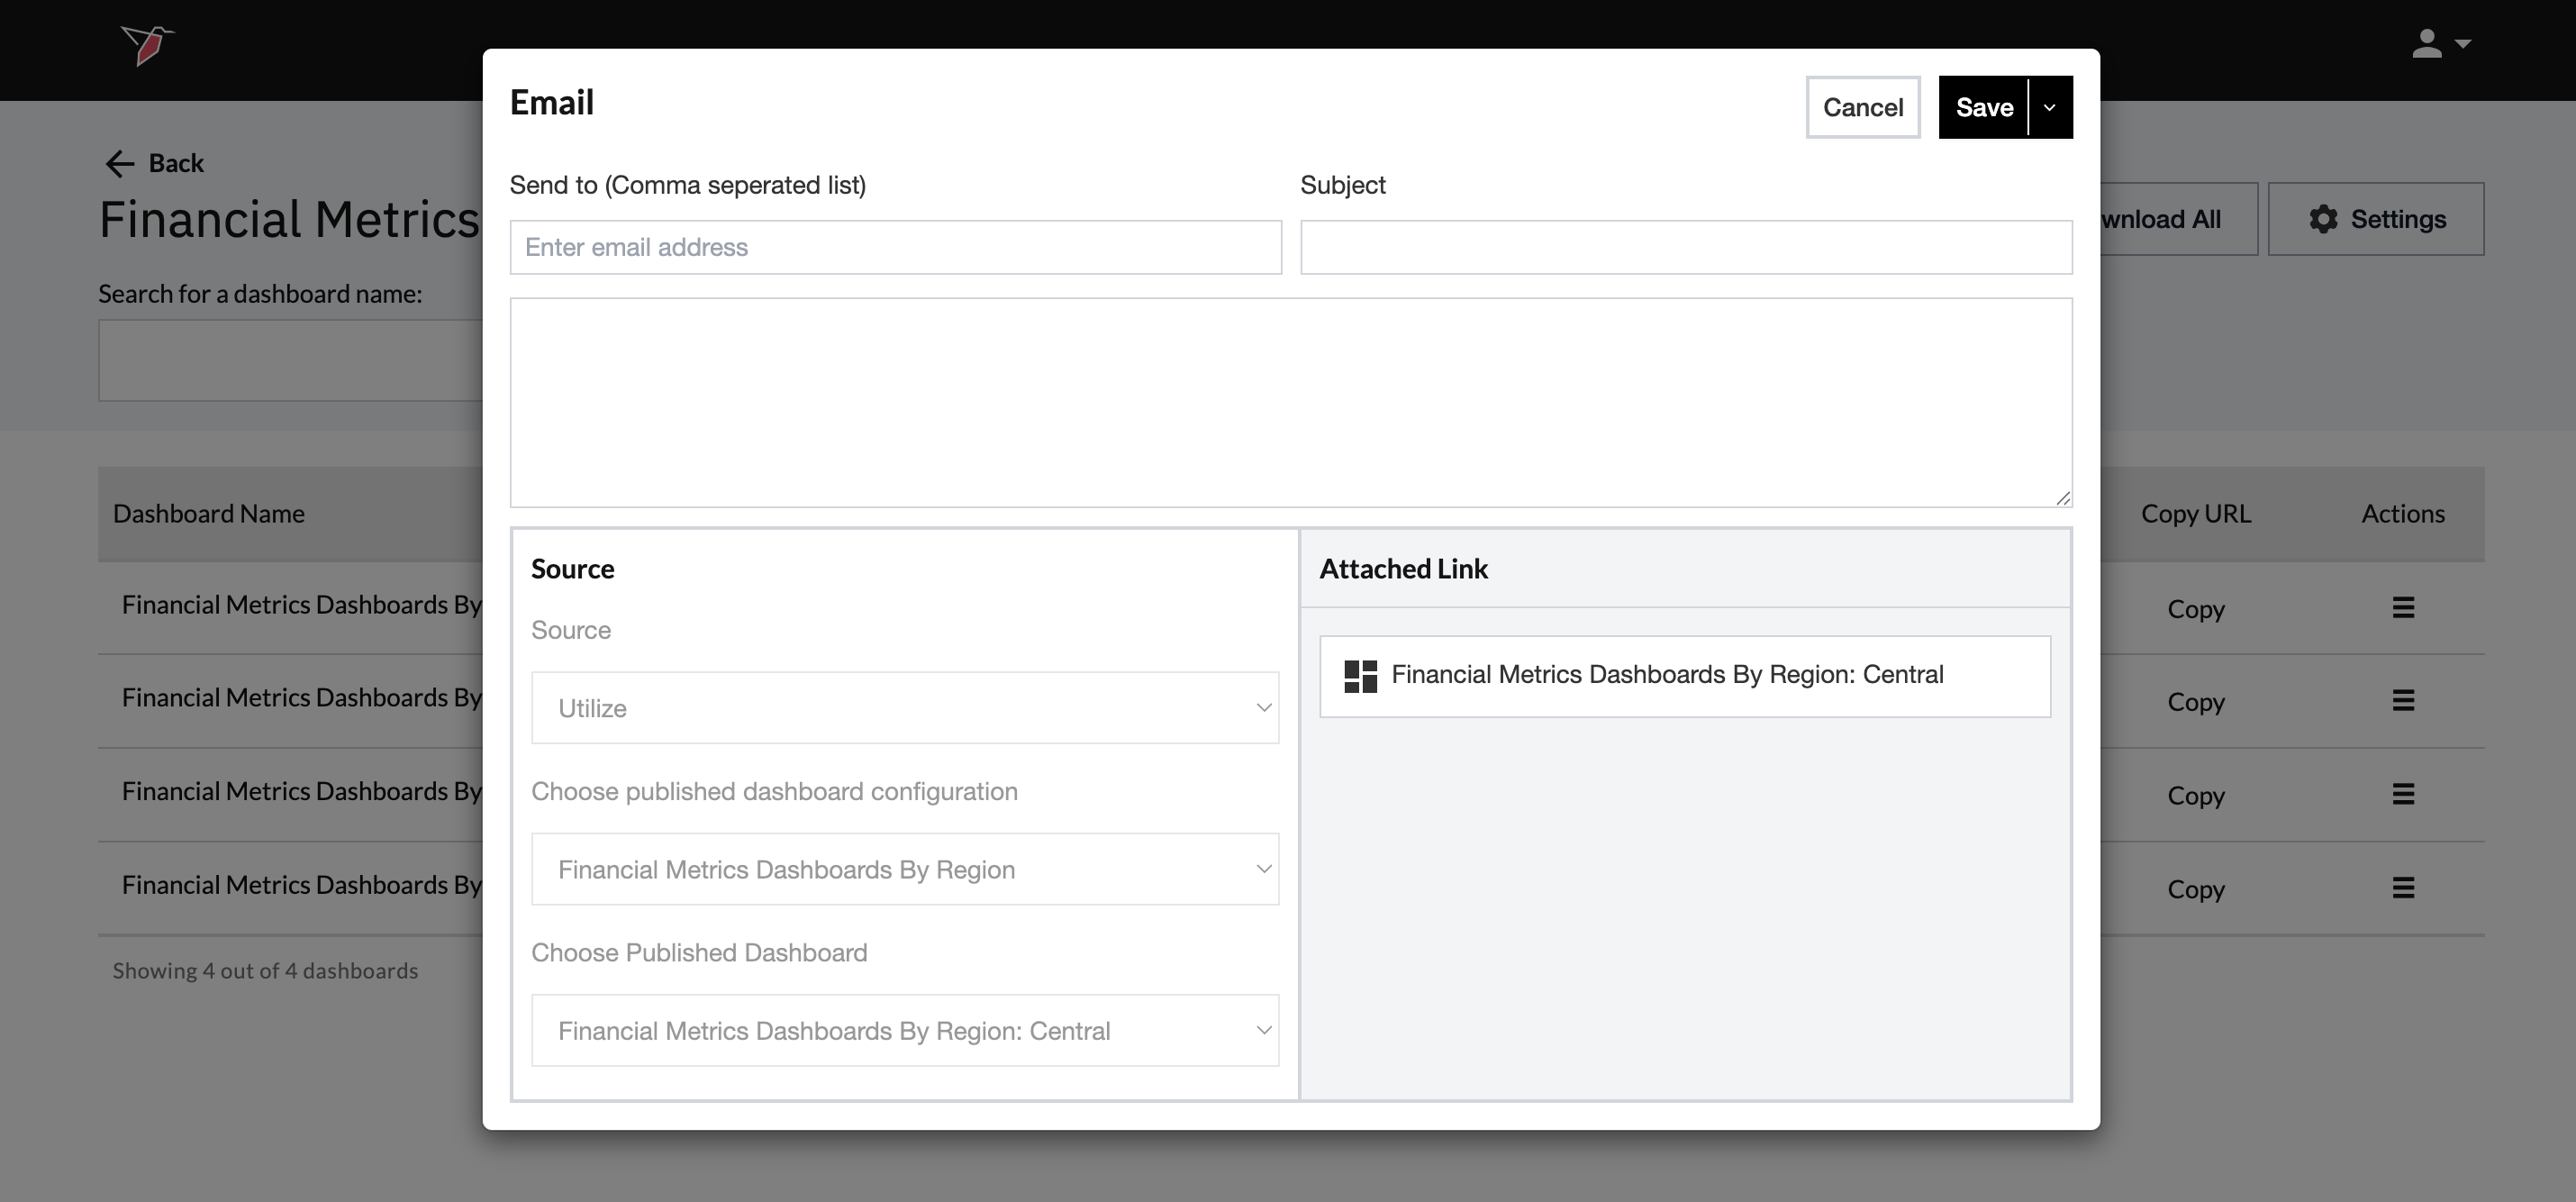The width and height of the screenshot is (2576, 1202).
Task: Click the email message body text area
Action: point(1290,402)
